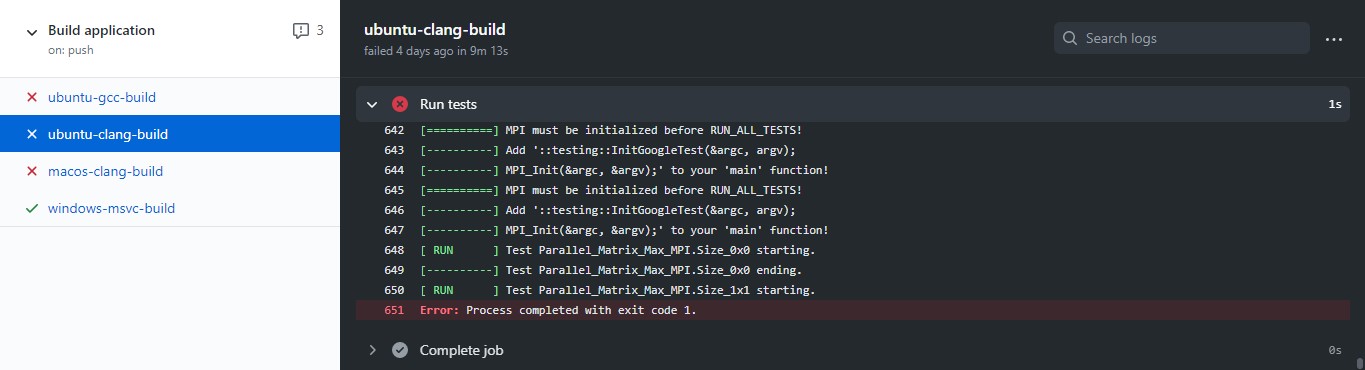The image size is (1365, 370).
Task: Click log line number 651
Action: [x=394, y=310]
